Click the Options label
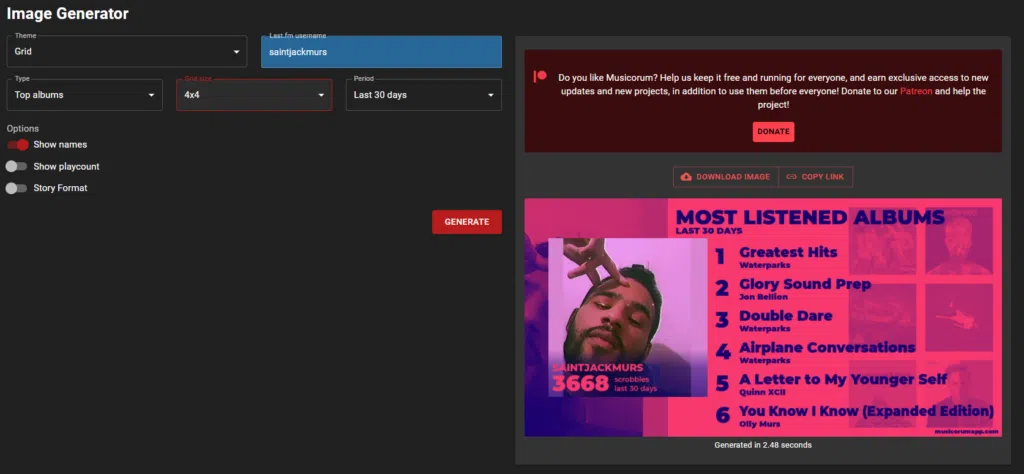The width and height of the screenshot is (1024, 474). coord(23,129)
